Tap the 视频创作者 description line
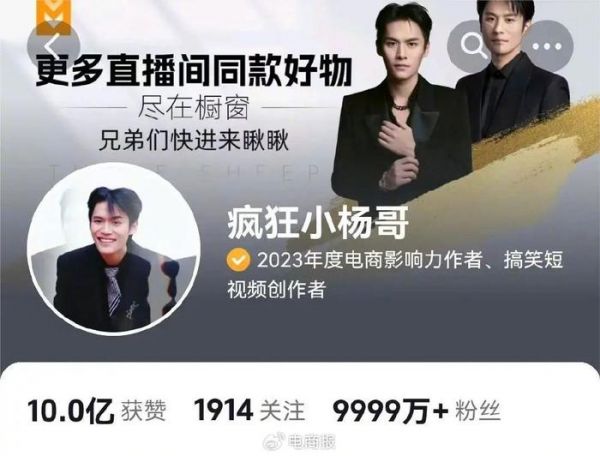Screen dimensions: 600x456 click(x=276, y=290)
